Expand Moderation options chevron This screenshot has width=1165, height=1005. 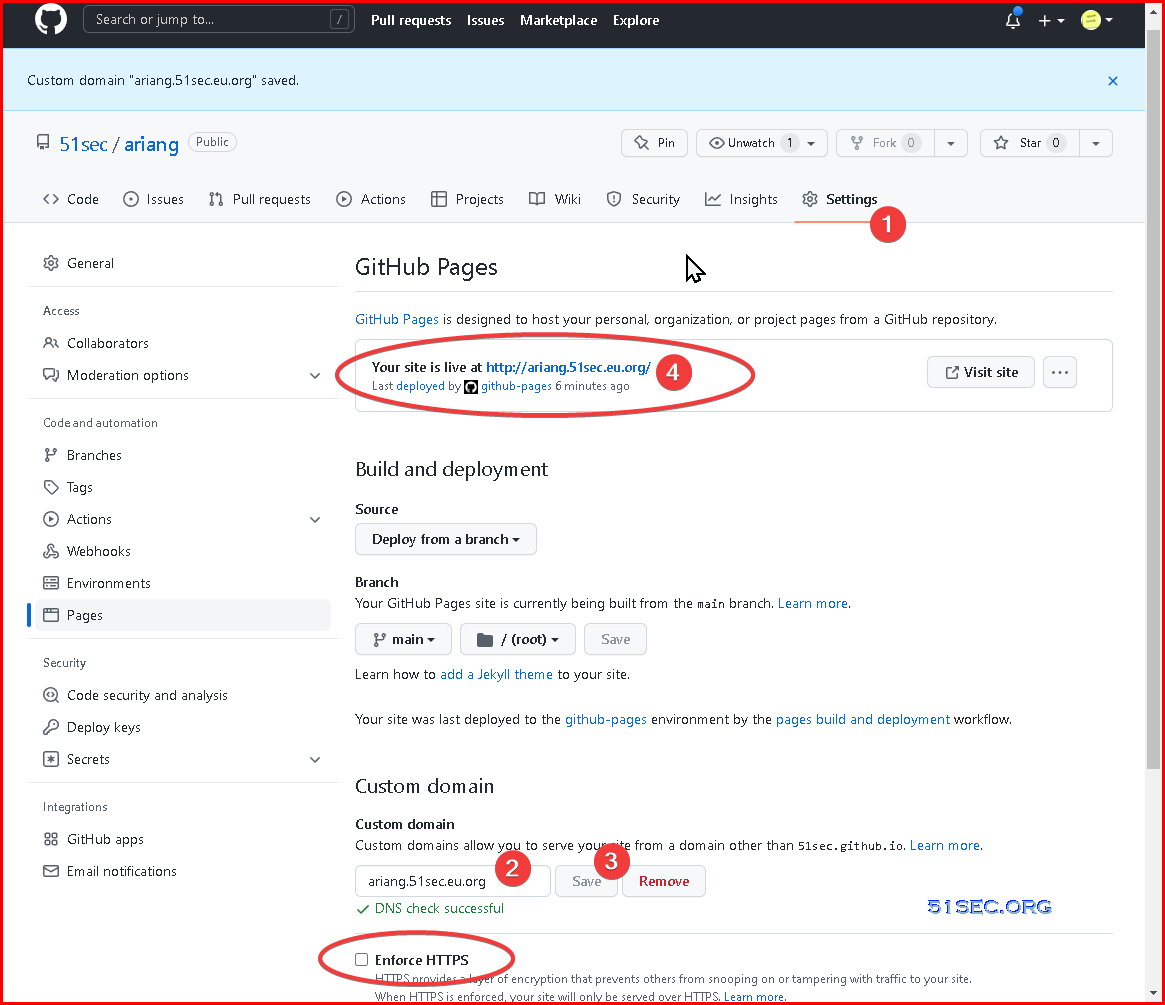pos(315,376)
